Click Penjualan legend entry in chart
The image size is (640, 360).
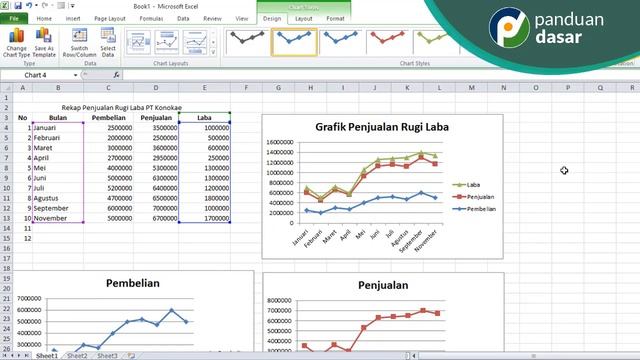coord(473,197)
